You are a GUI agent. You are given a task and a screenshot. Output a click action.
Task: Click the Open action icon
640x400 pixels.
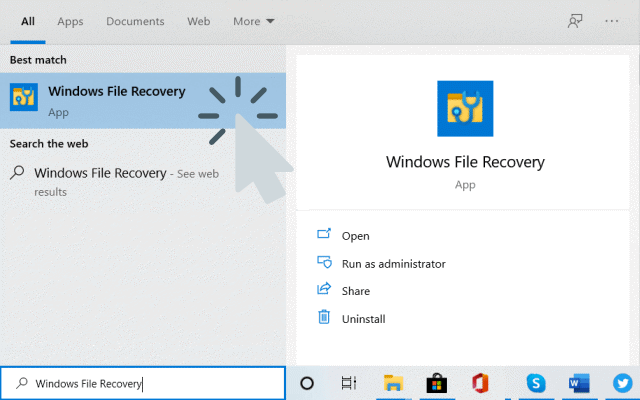pyautogui.click(x=324, y=234)
